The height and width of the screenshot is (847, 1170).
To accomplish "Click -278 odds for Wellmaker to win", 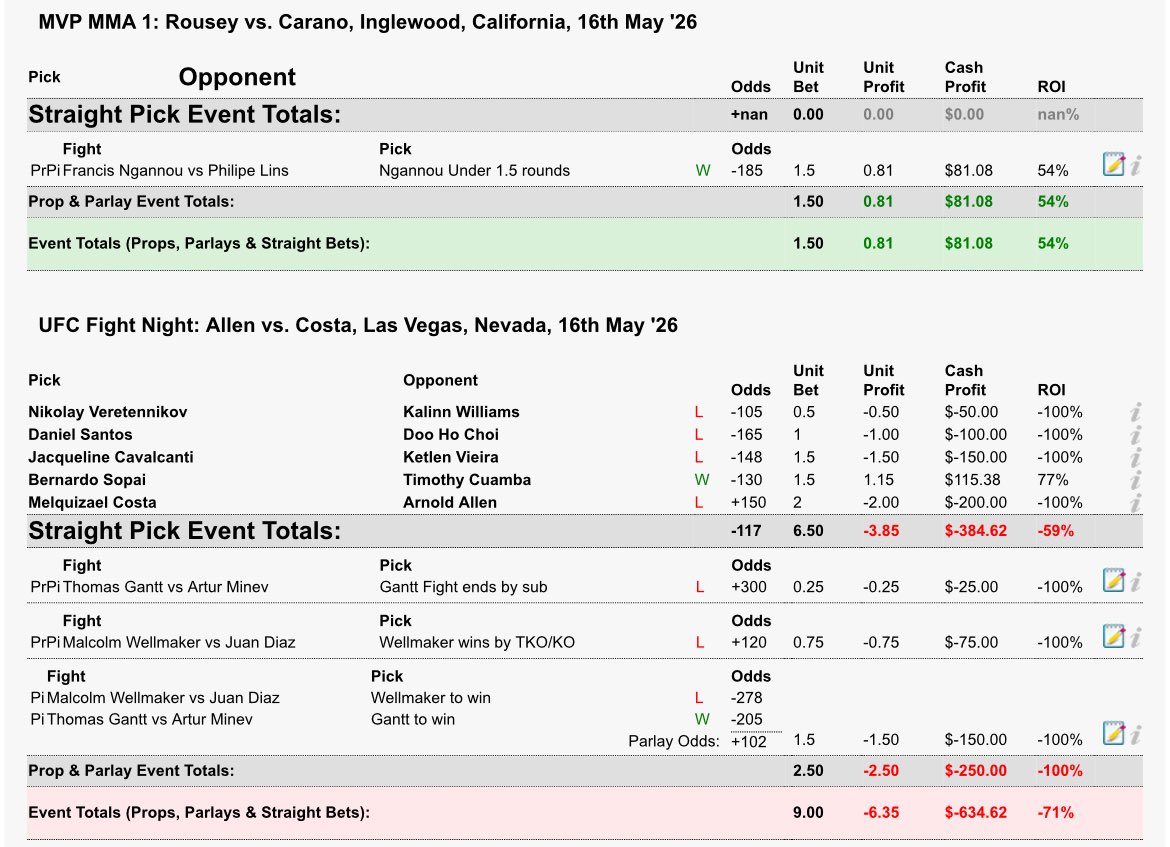I will tap(746, 698).
